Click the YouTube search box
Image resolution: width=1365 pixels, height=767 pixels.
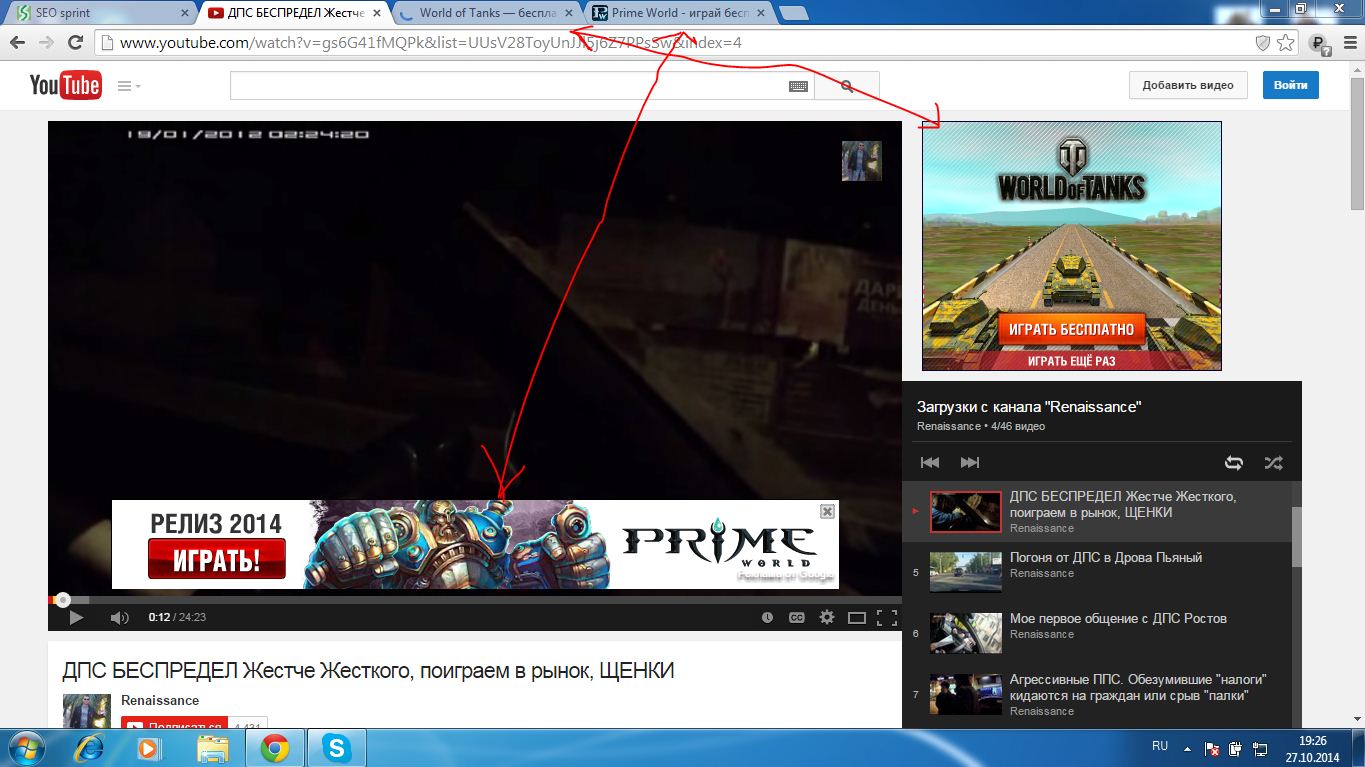point(521,86)
